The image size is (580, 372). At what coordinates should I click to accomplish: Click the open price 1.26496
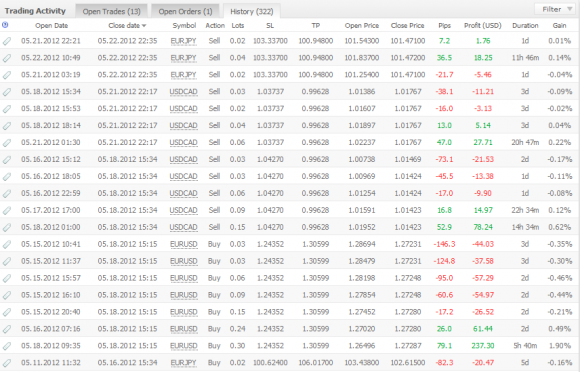(362, 346)
